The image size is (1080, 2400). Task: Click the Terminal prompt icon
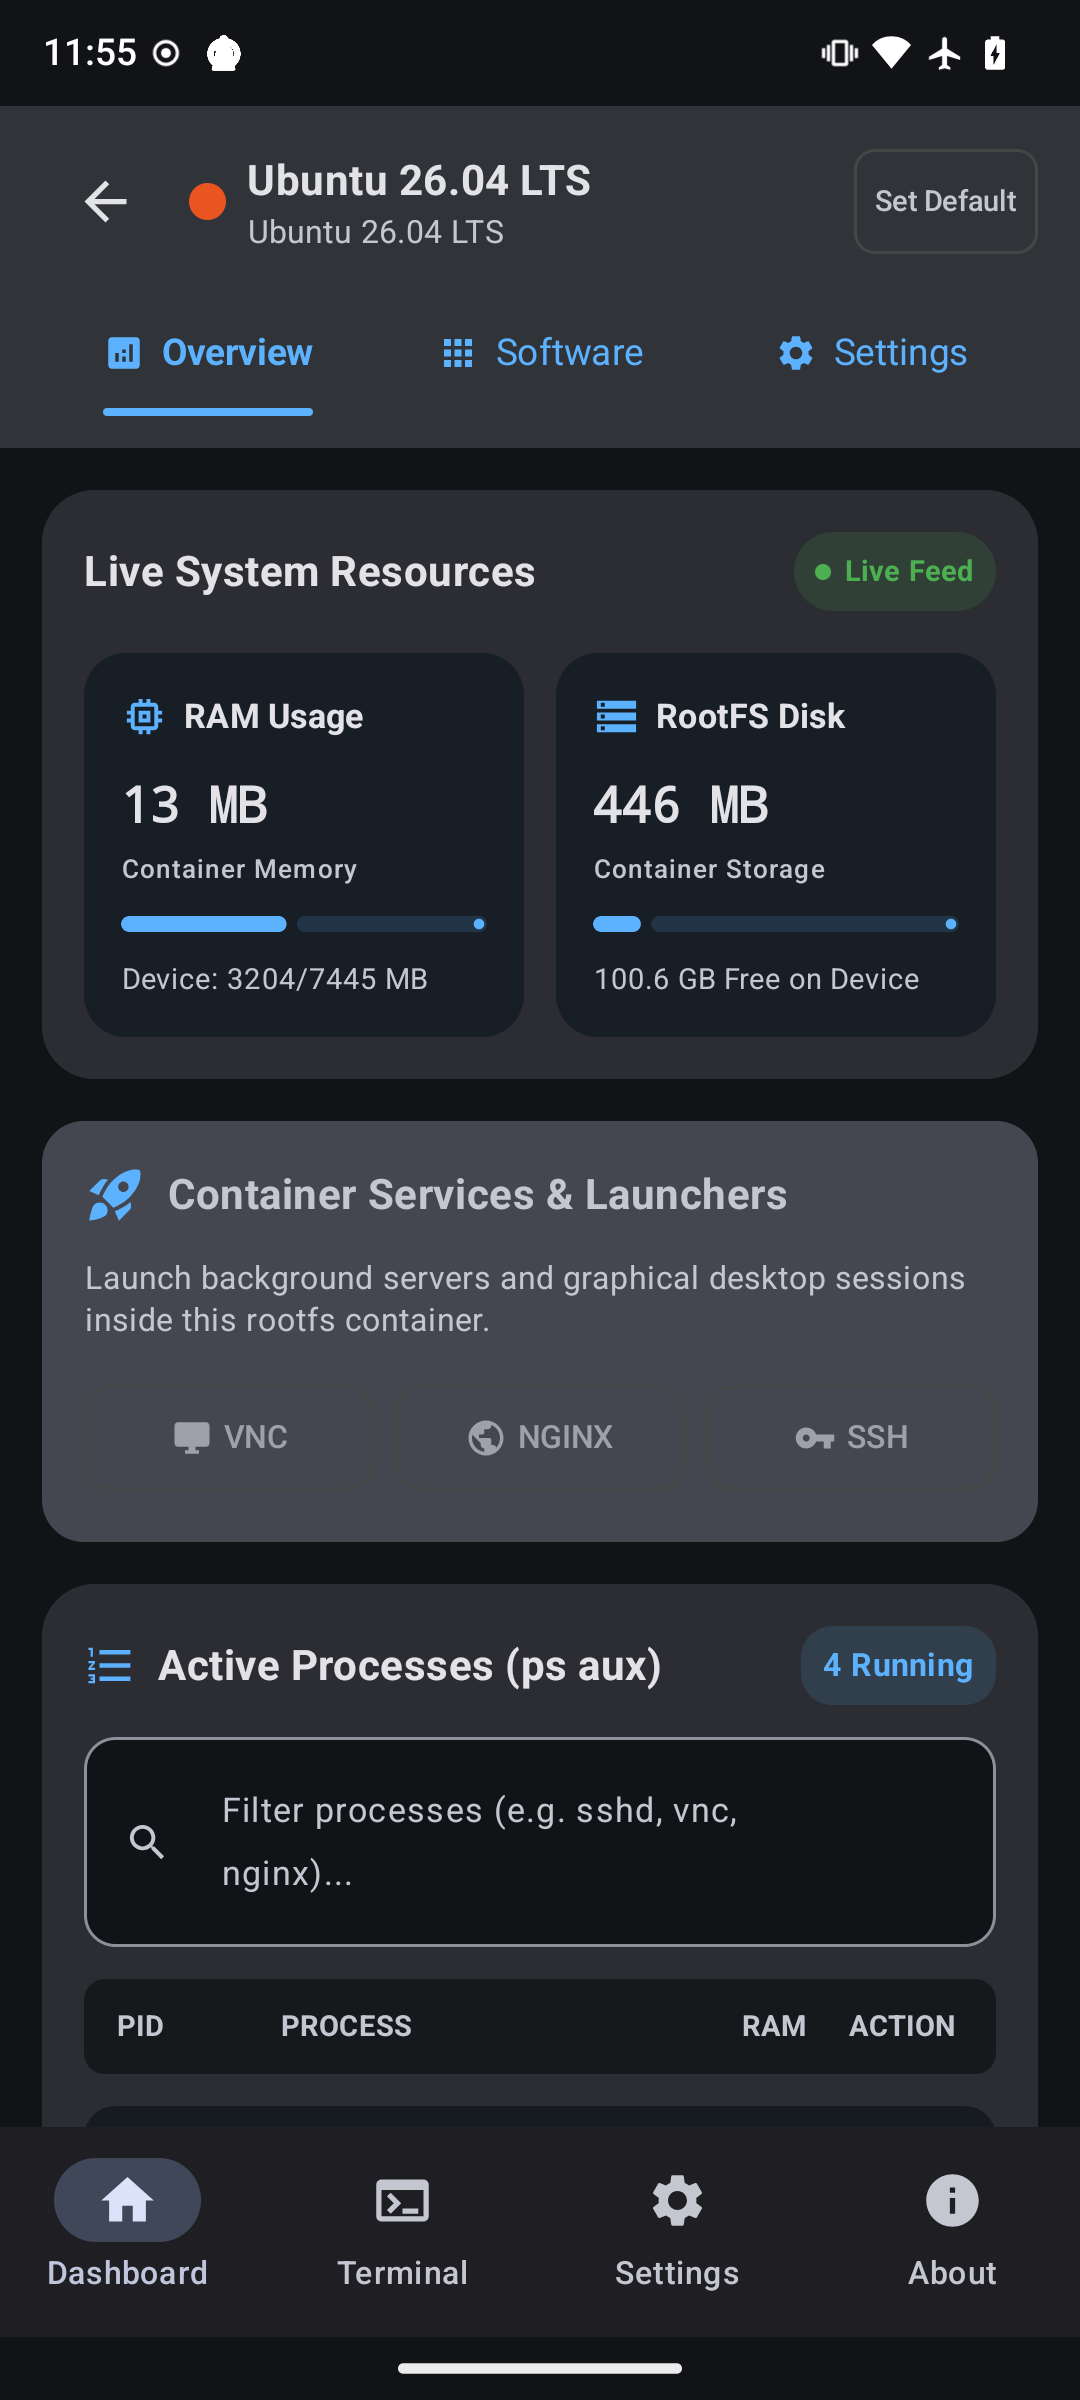402,2201
